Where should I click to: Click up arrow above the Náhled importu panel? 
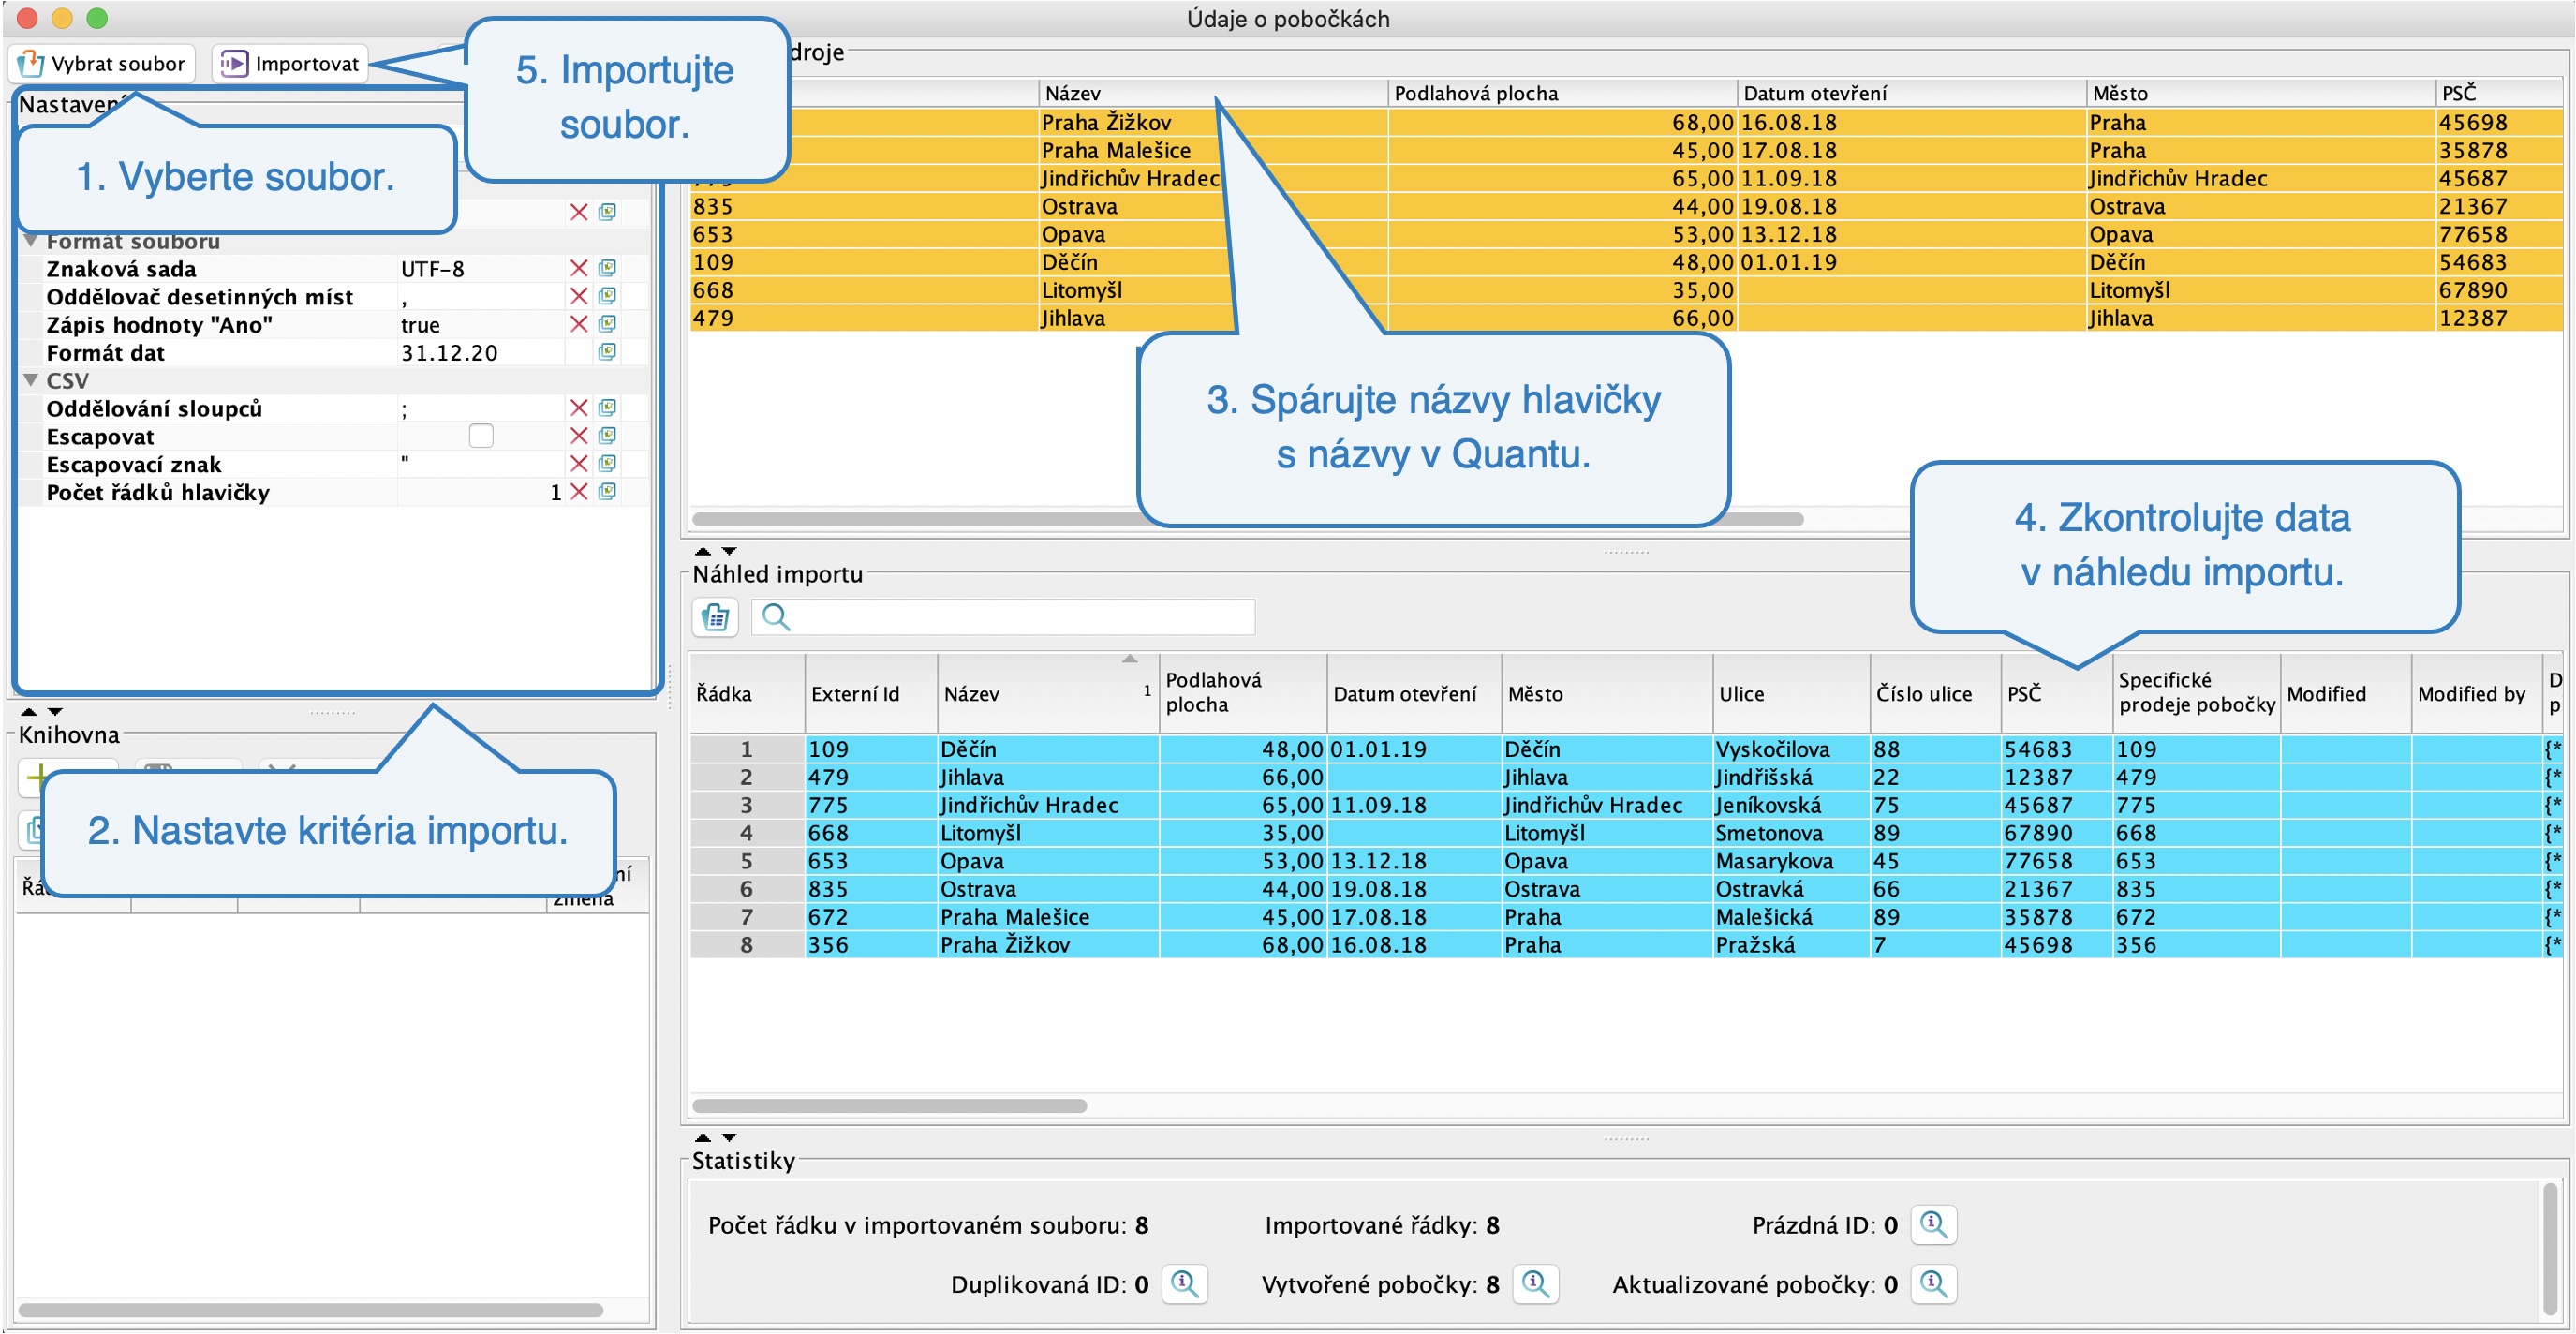pos(703,551)
